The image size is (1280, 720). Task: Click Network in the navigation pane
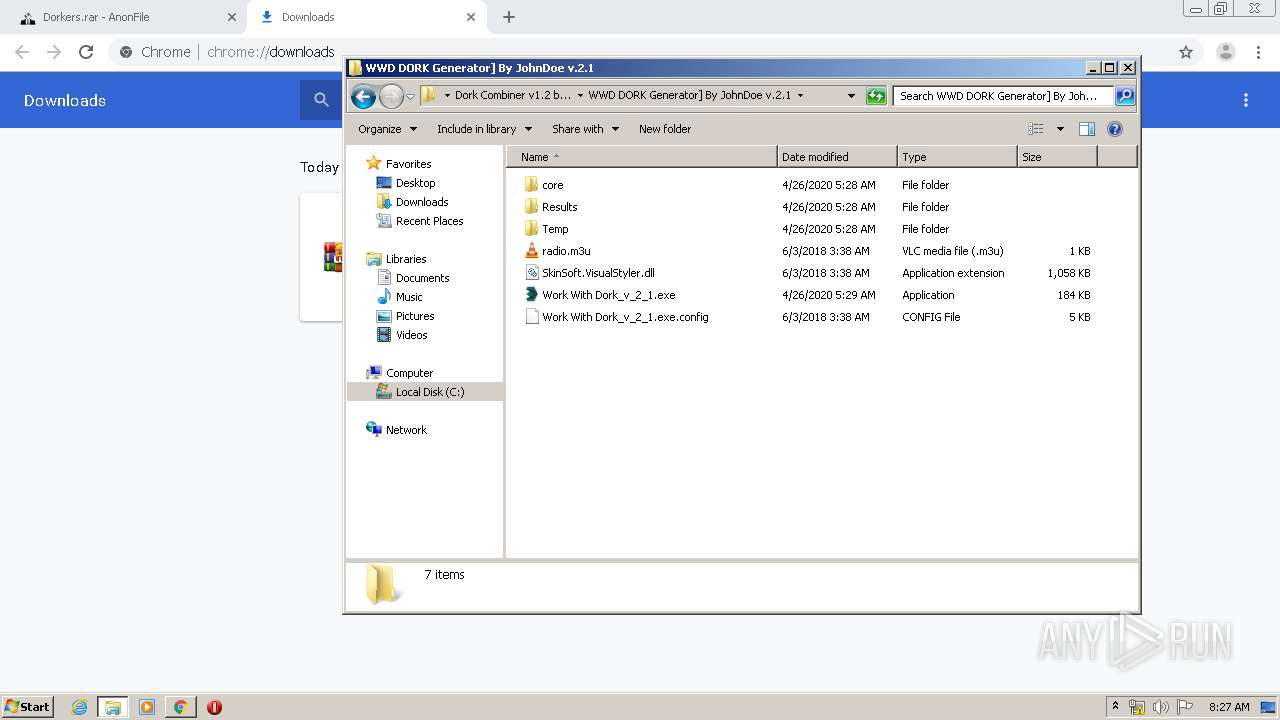pos(406,430)
